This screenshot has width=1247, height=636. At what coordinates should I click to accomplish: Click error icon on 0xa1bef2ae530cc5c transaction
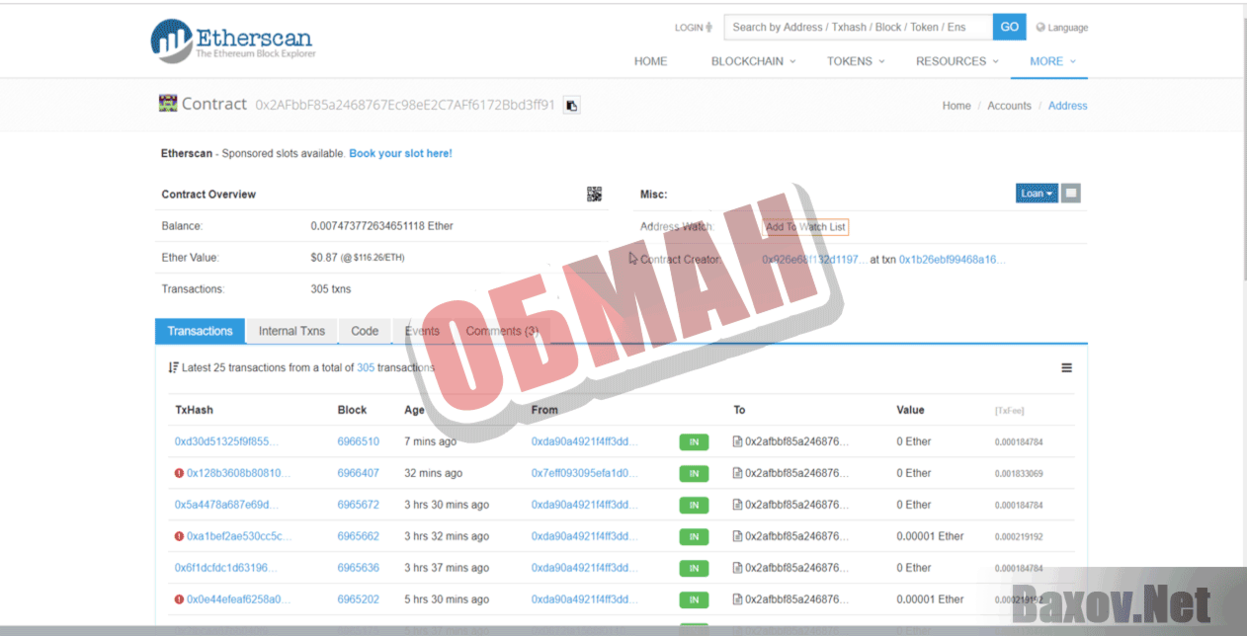179,536
